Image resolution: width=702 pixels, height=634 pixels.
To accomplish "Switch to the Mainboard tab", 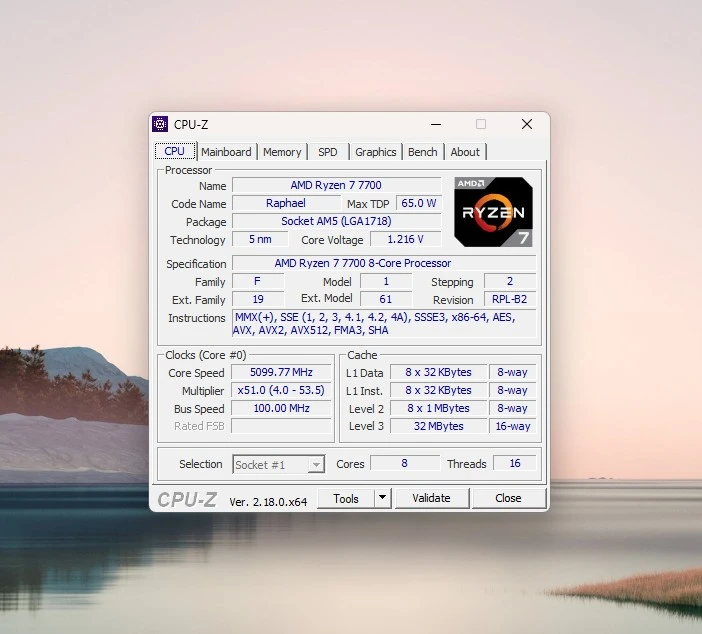I will [226, 152].
